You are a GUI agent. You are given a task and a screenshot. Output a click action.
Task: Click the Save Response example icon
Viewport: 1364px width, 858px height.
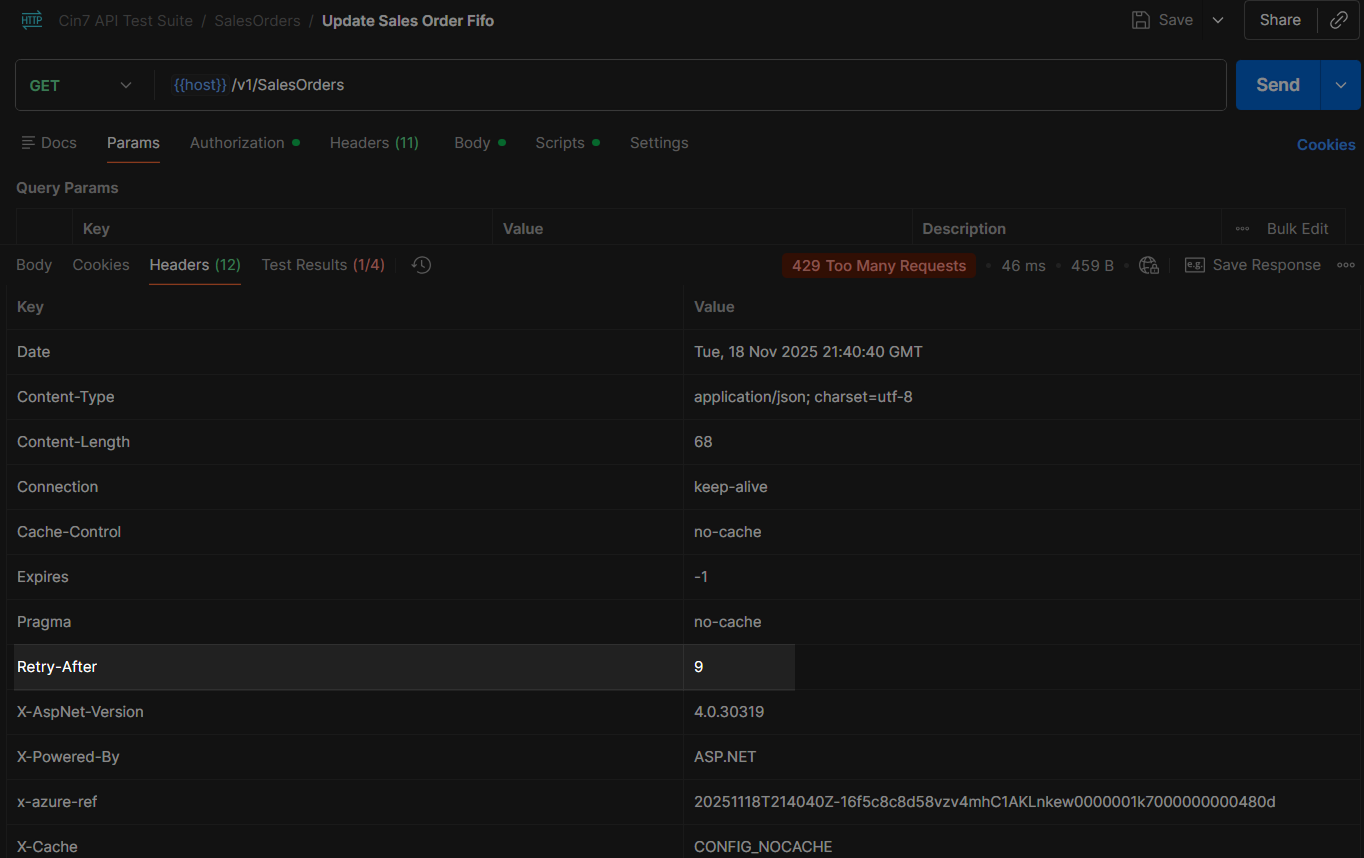click(1194, 265)
